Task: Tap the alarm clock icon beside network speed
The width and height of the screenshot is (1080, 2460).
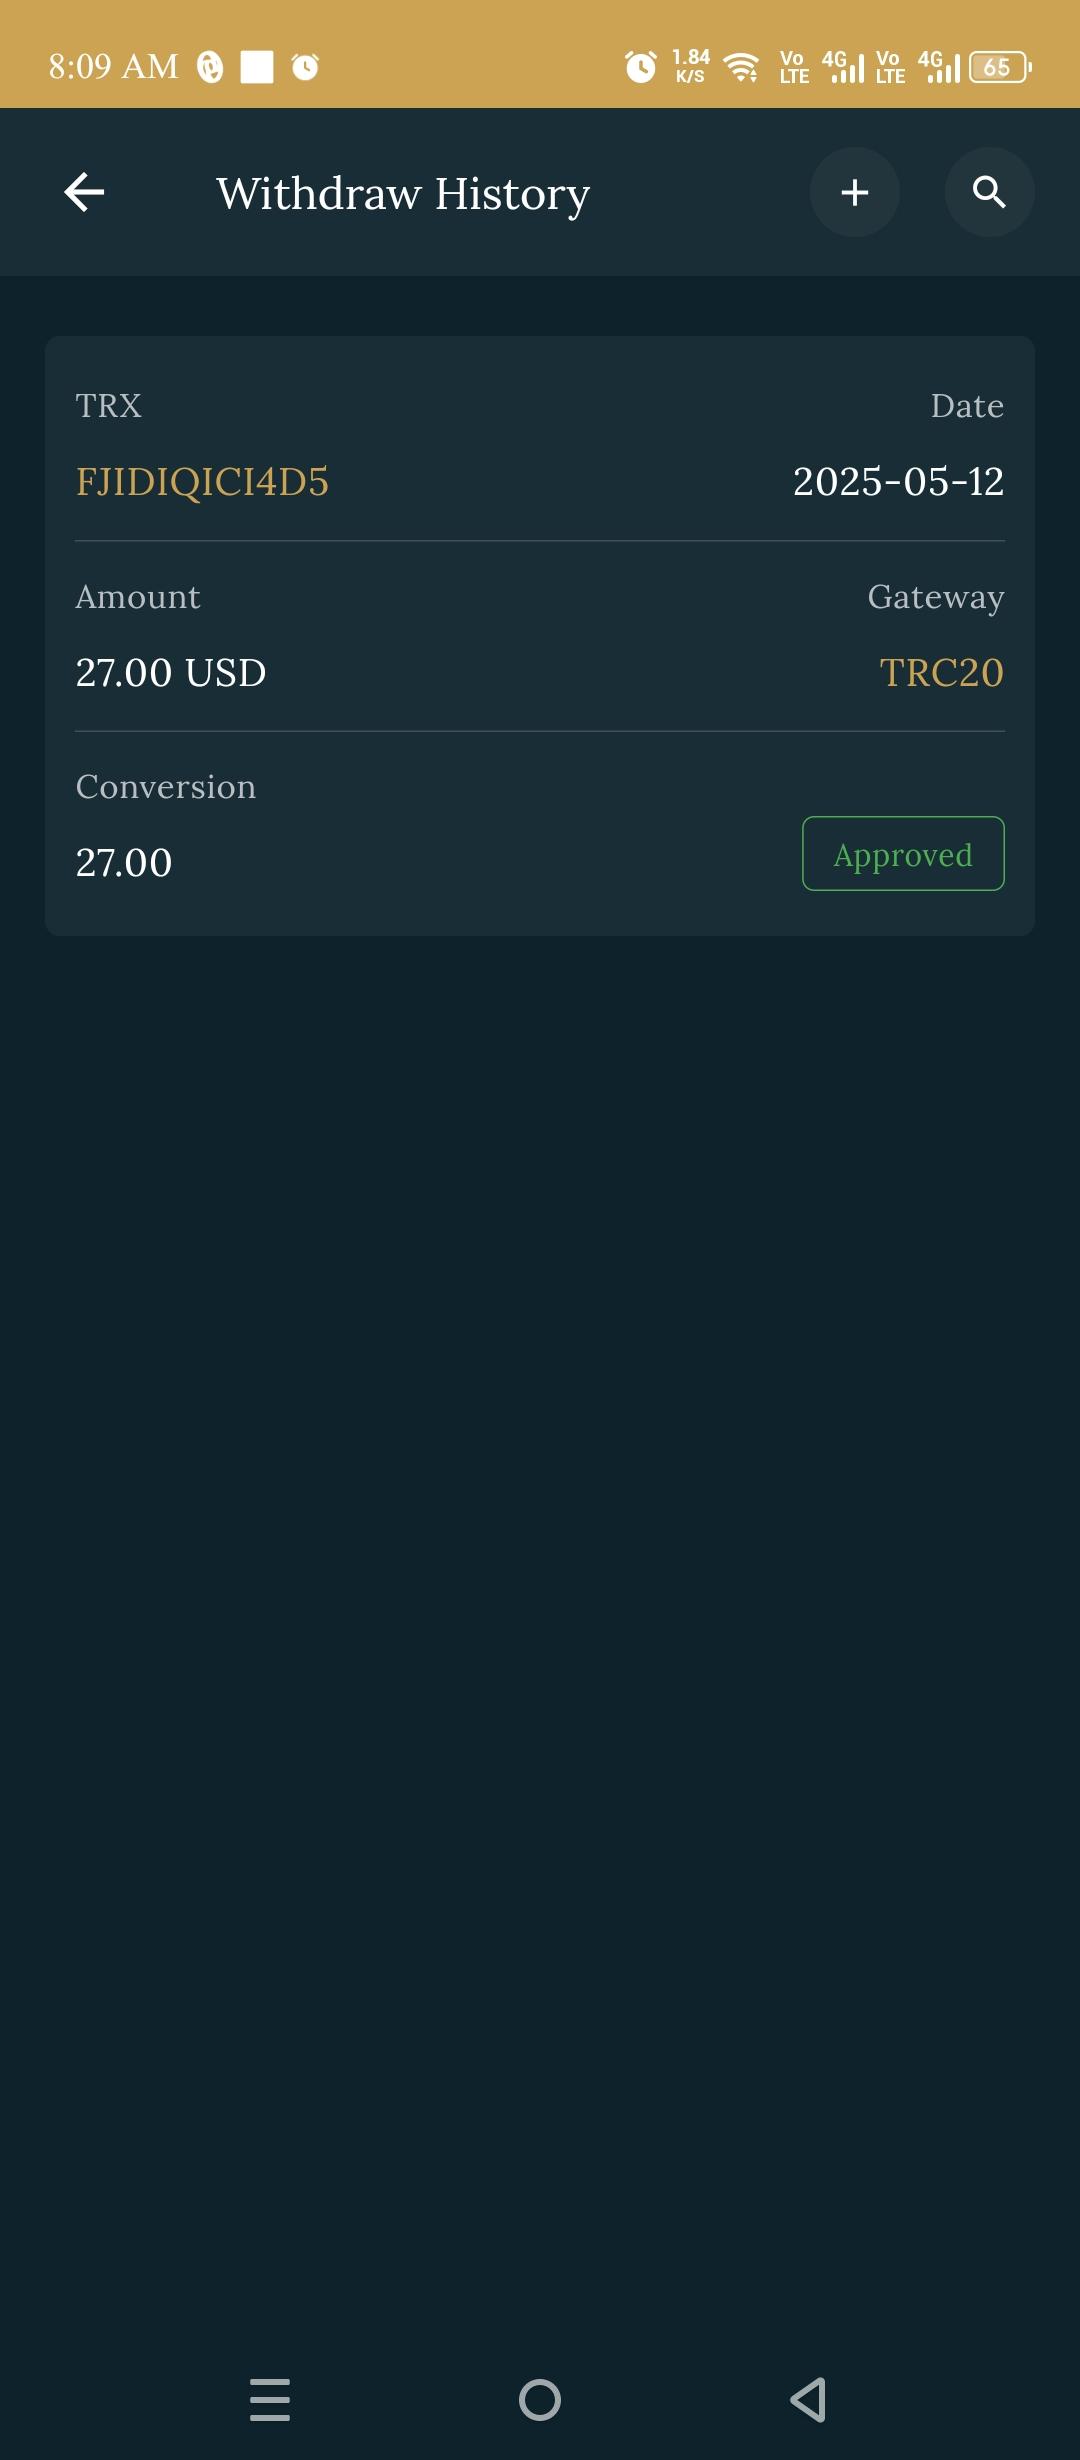Action: point(641,67)
